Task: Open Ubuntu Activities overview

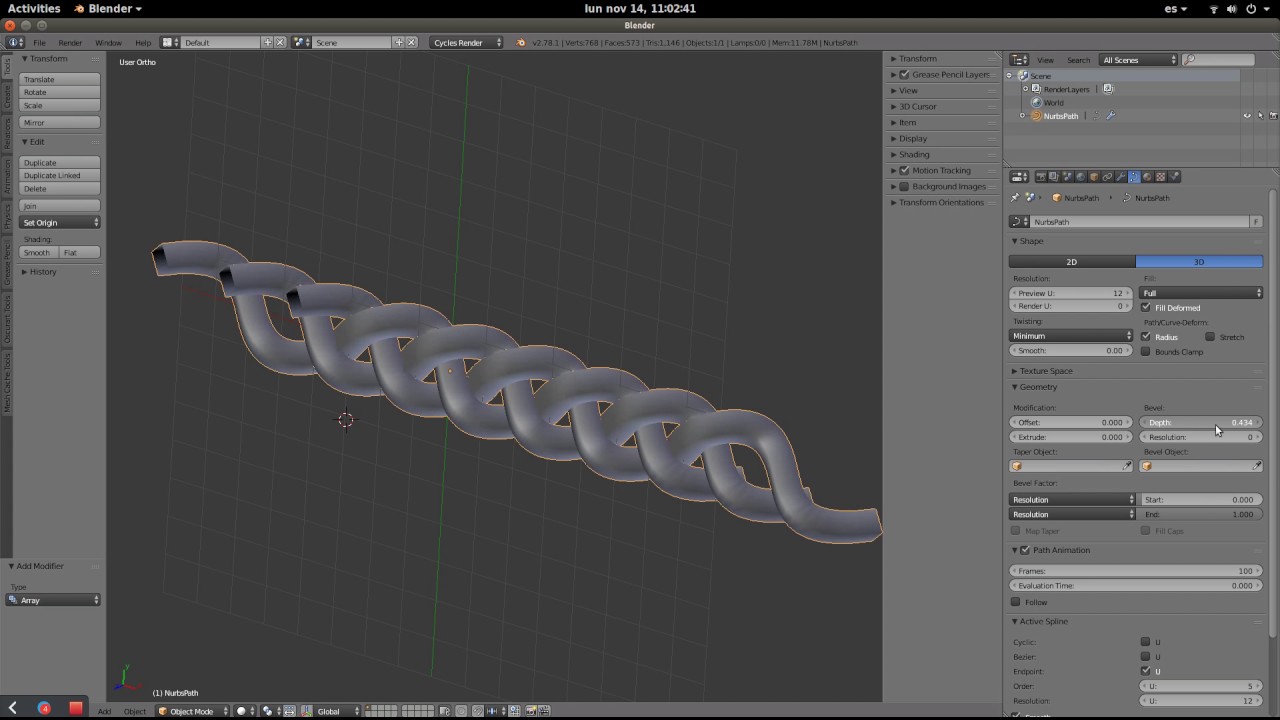Action: pos(34,9)
